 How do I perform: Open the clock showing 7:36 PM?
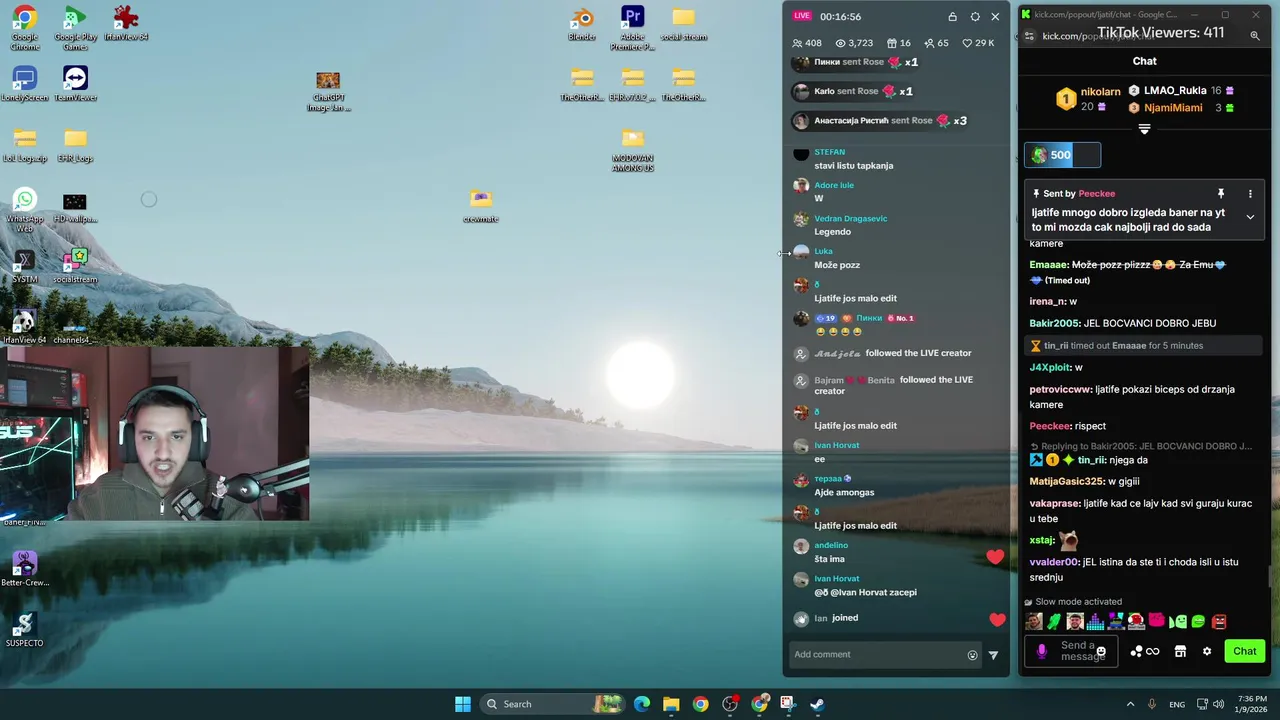tap(1252, 704)
